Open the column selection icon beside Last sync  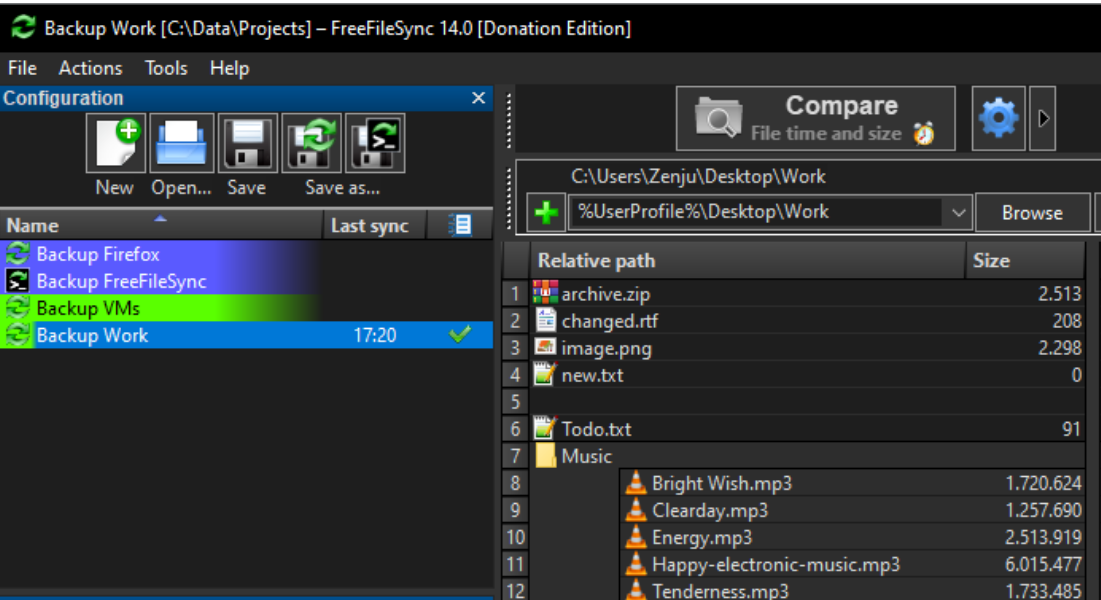pos(459,224)
